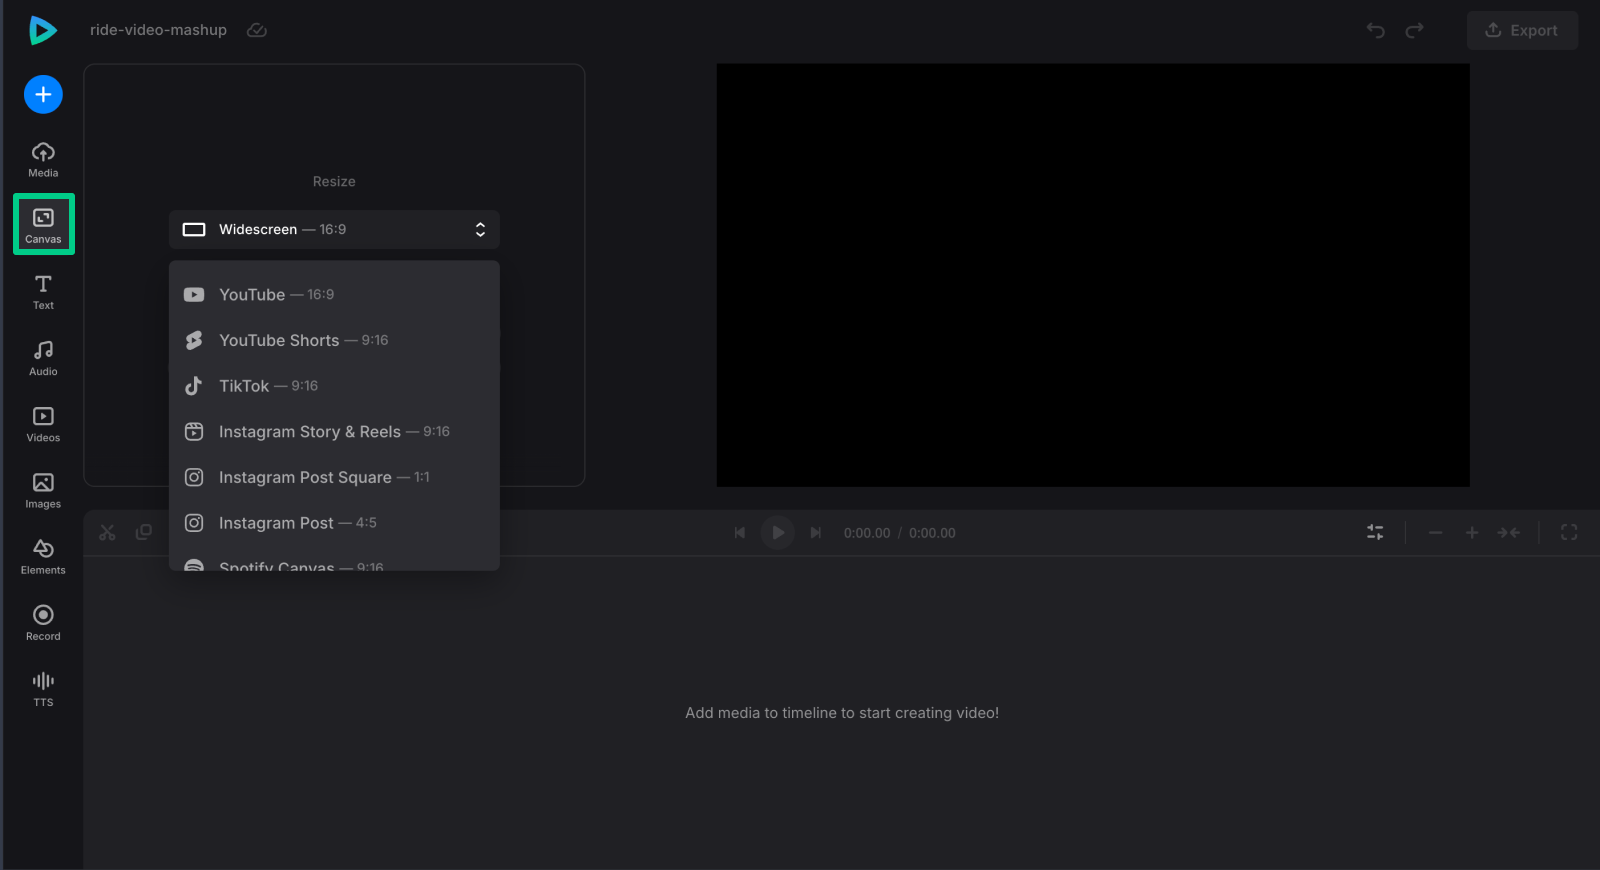Viewport: 1600px width, 870px height.
Task: Open the Widescreen 16:9 resize dropdown
Action: pyautogui.click(x=334, y=229)
